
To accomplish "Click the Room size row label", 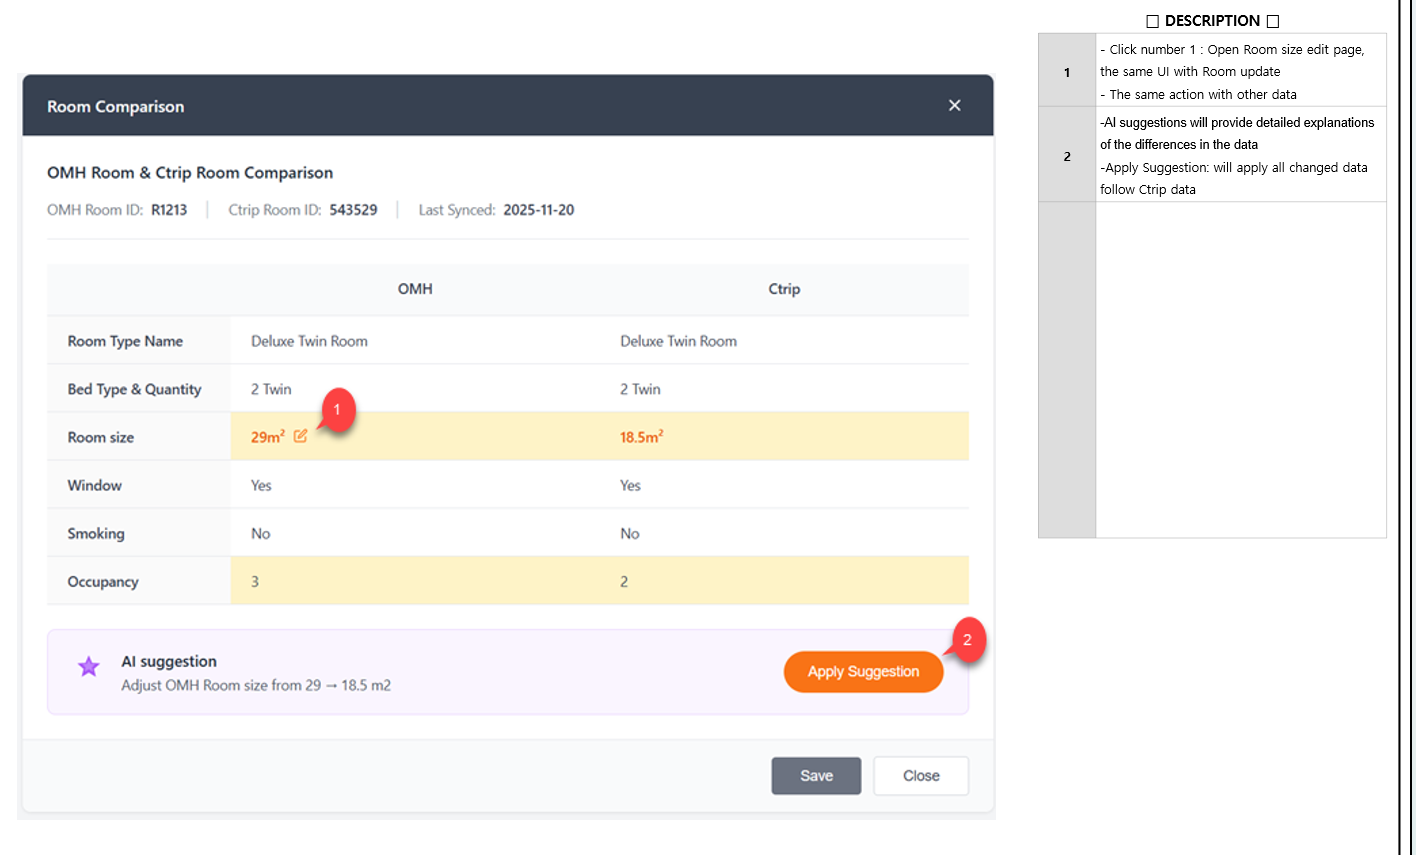I will (101, 437).
